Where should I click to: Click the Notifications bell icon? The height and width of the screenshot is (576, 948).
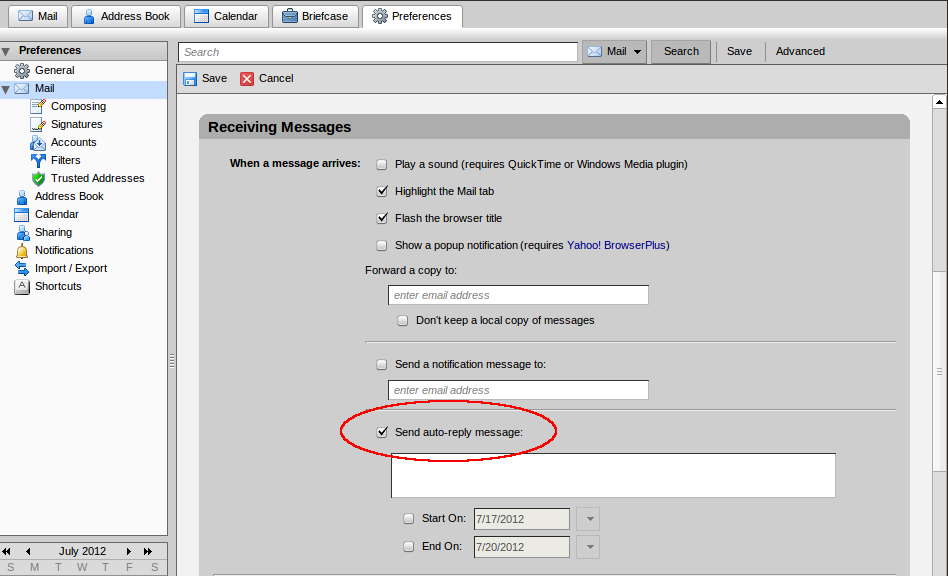(22, 251)
